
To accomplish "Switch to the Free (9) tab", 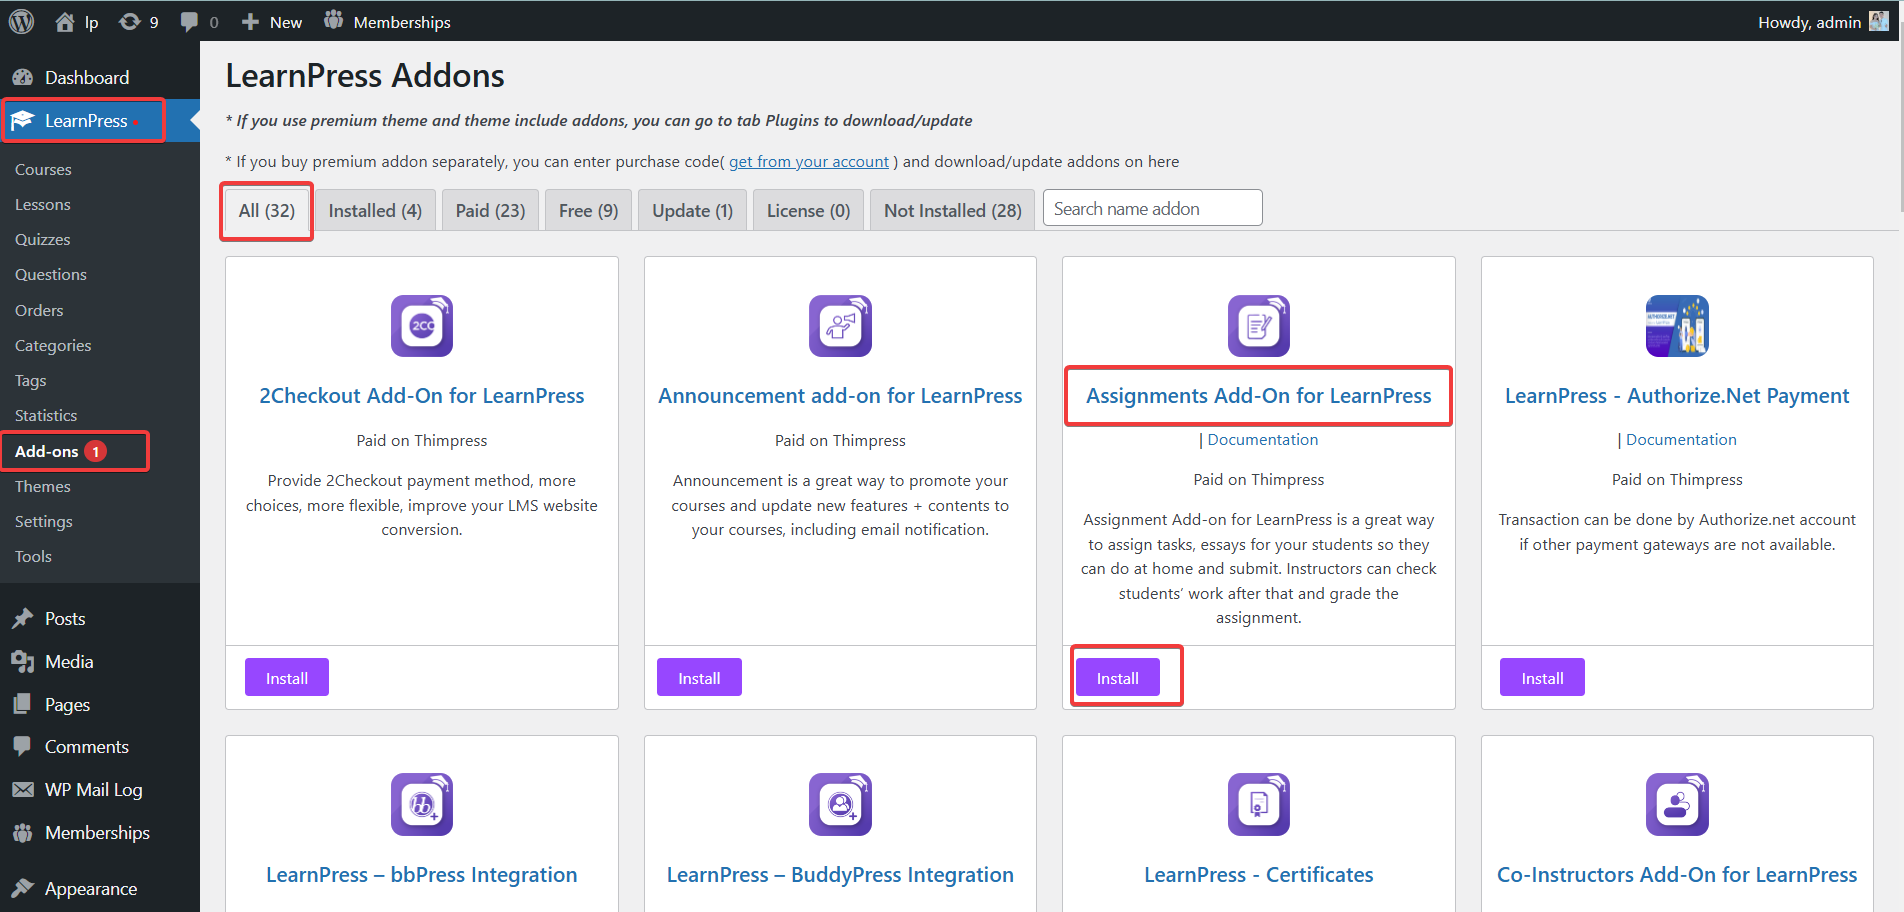I will pos(588,211).
